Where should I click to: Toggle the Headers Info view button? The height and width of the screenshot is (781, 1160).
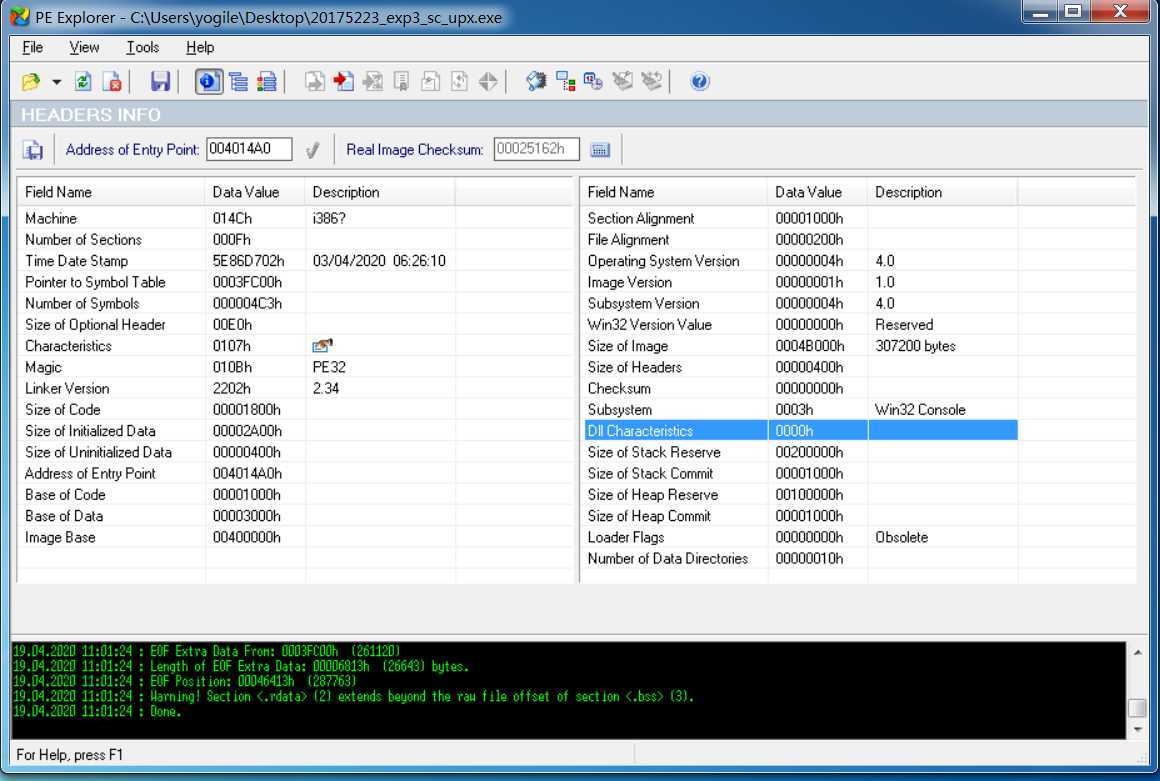[x=209, y=82]
